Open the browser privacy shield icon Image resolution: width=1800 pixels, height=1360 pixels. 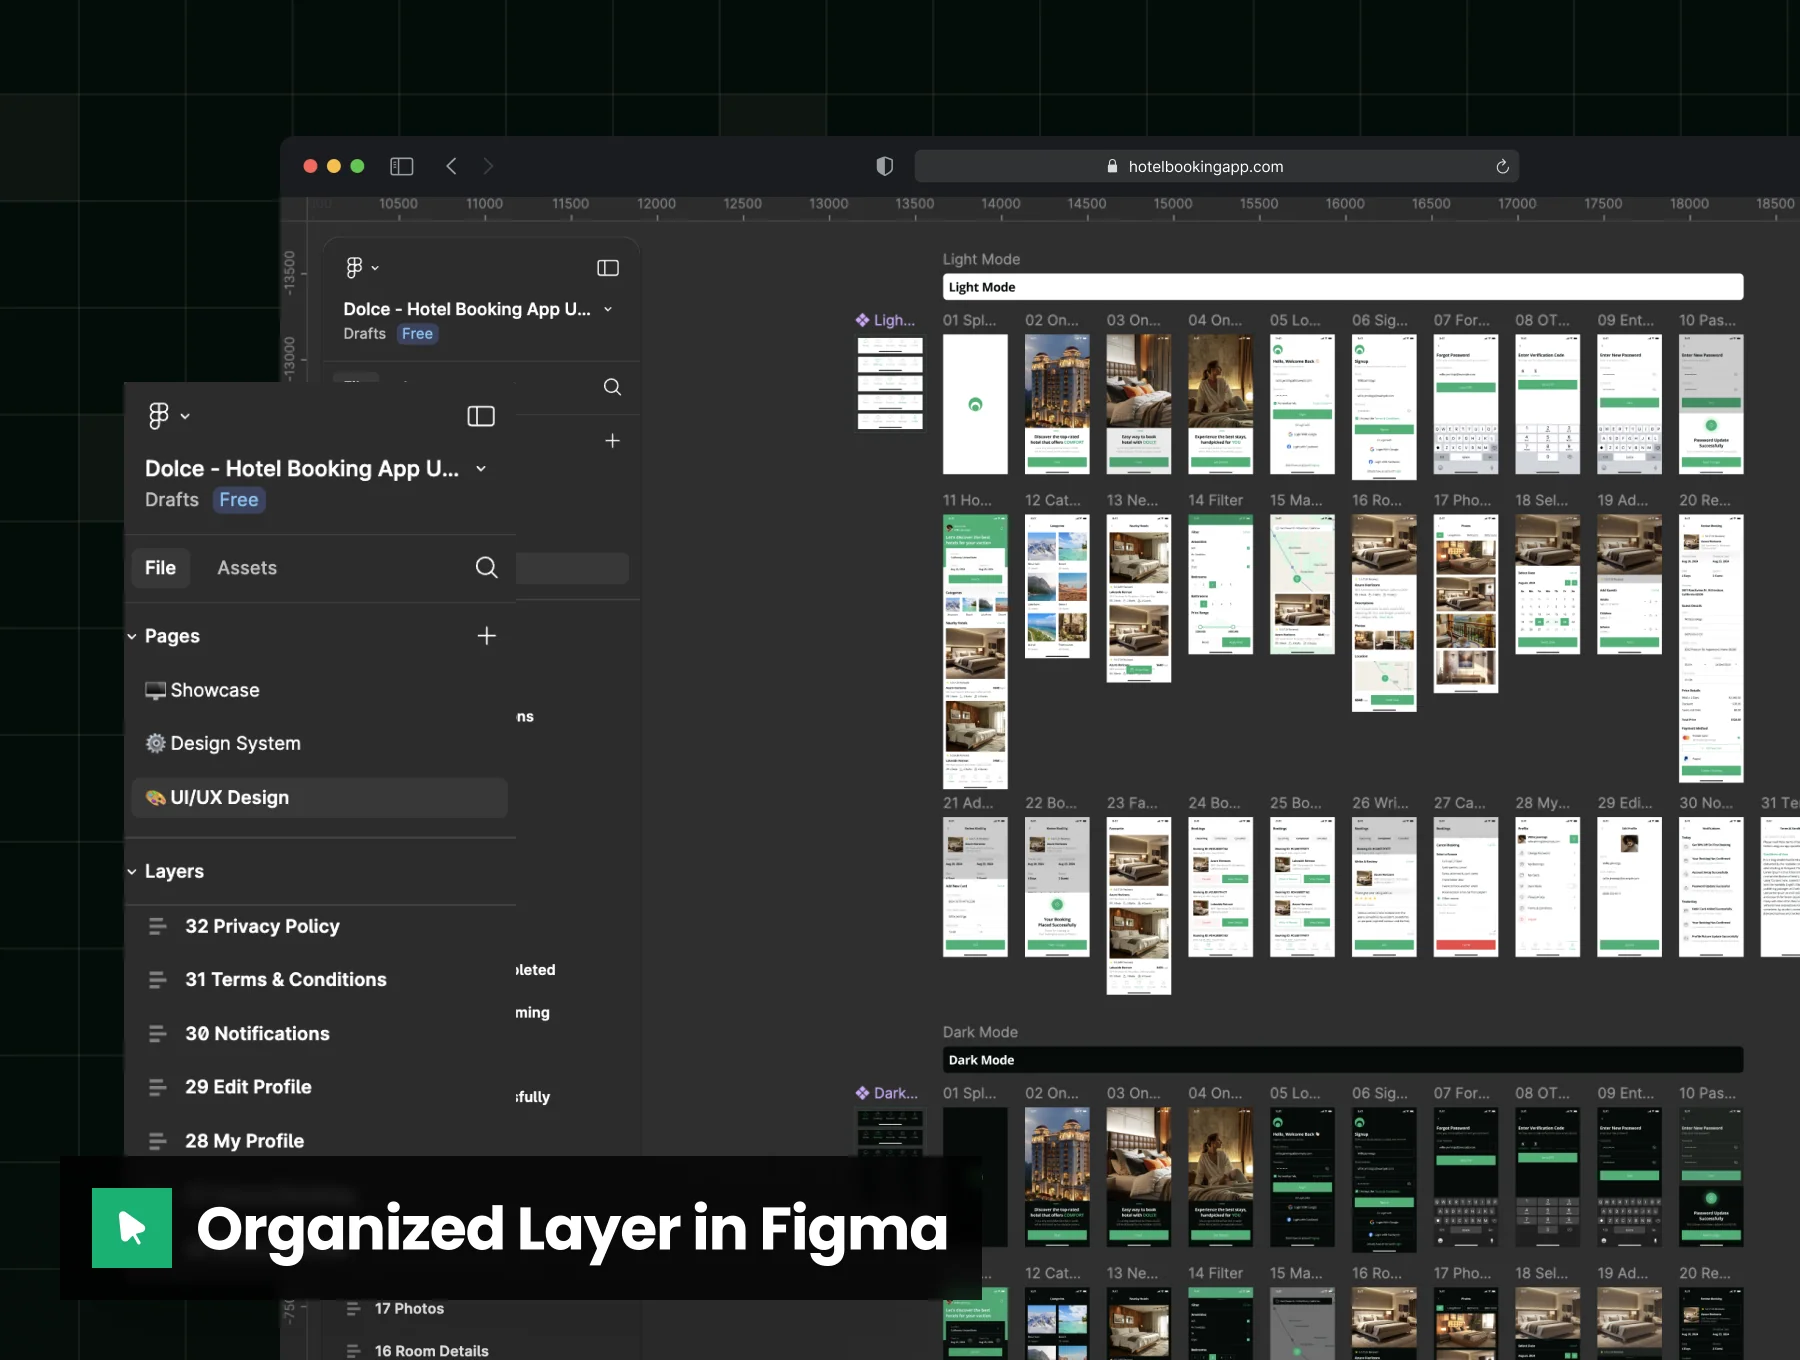[x=884, y=166]
